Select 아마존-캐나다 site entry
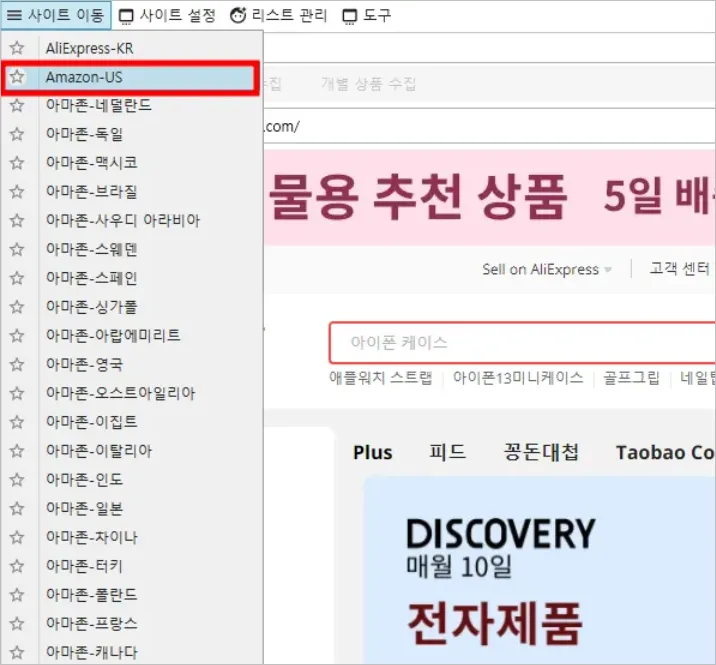Viewport: 716px width, 665px height. (x=132, y=652)
